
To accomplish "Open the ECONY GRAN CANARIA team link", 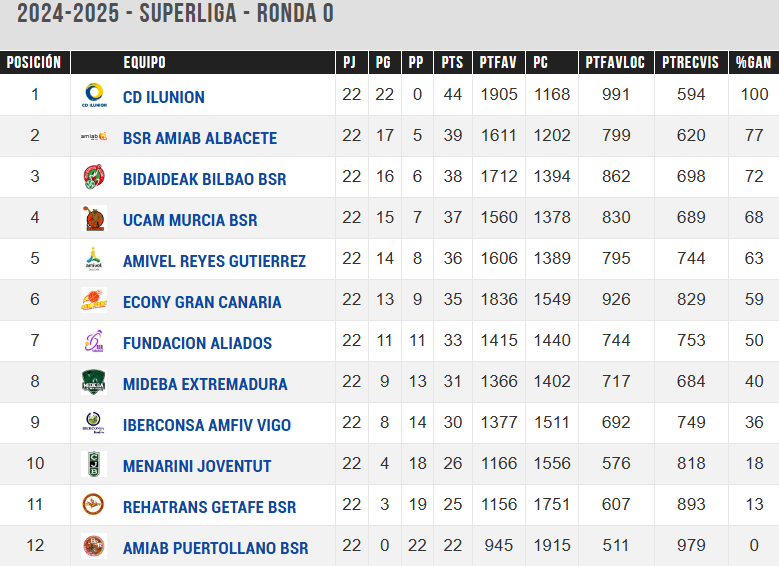I will [202, 302].
